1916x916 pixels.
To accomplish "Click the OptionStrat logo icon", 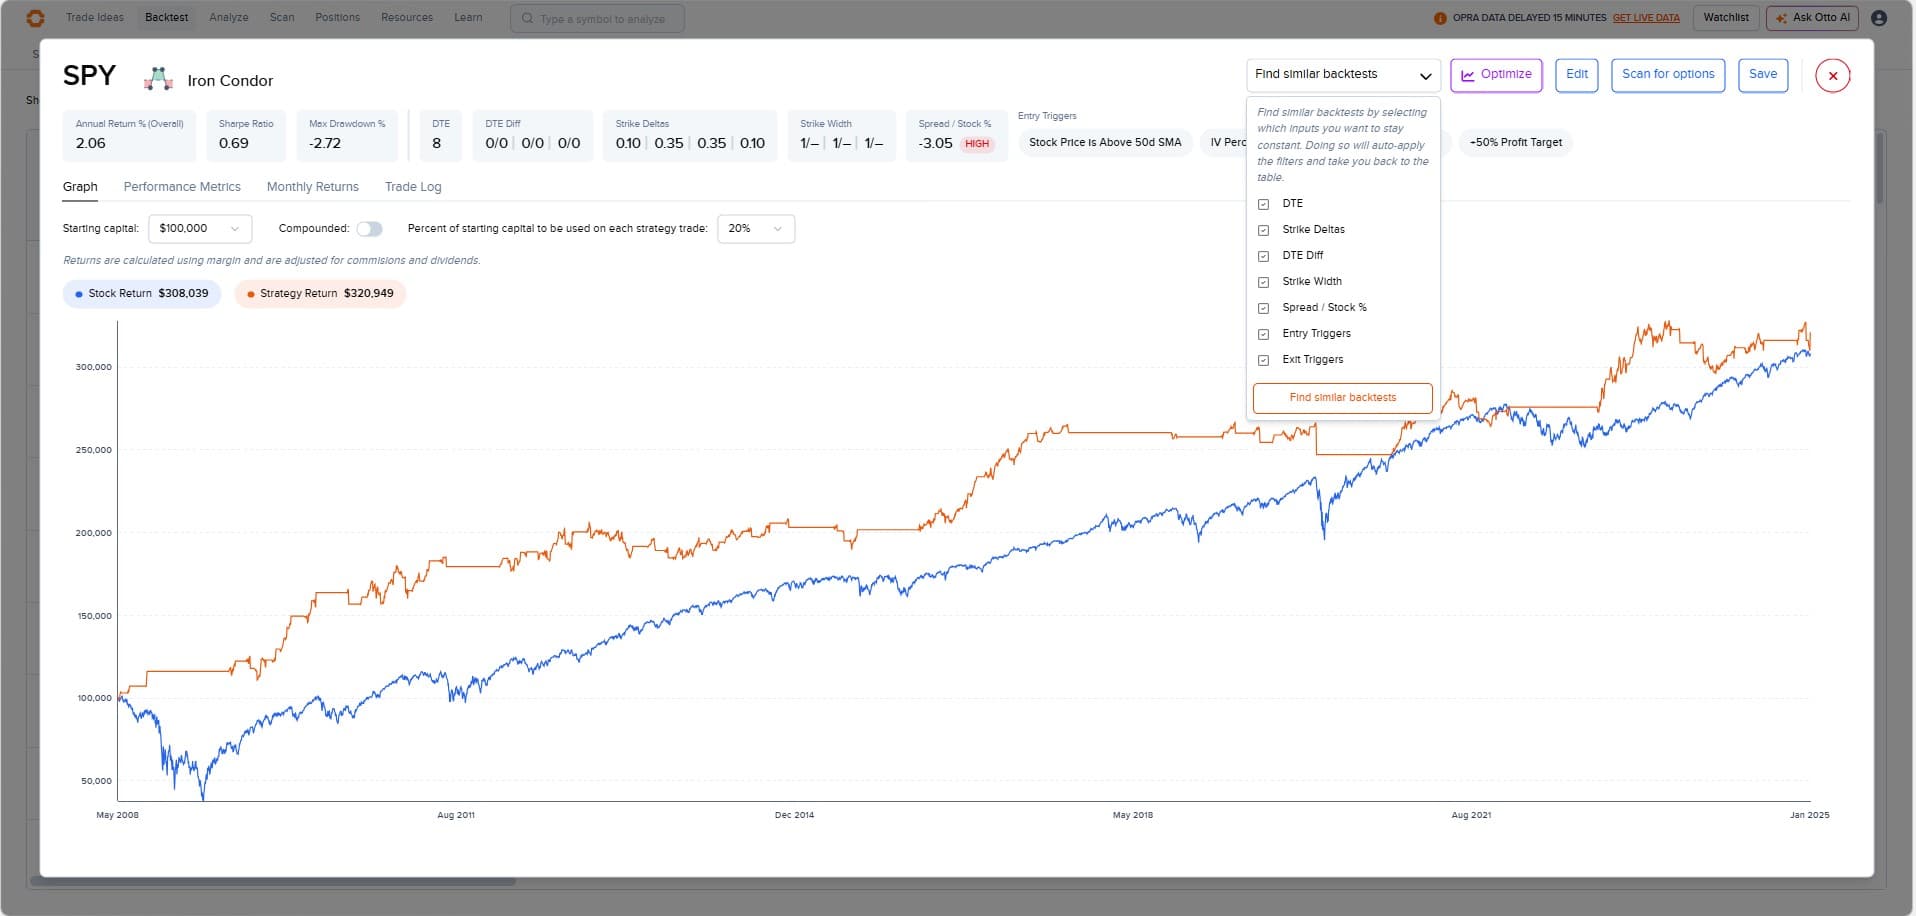I will [35, 18].
